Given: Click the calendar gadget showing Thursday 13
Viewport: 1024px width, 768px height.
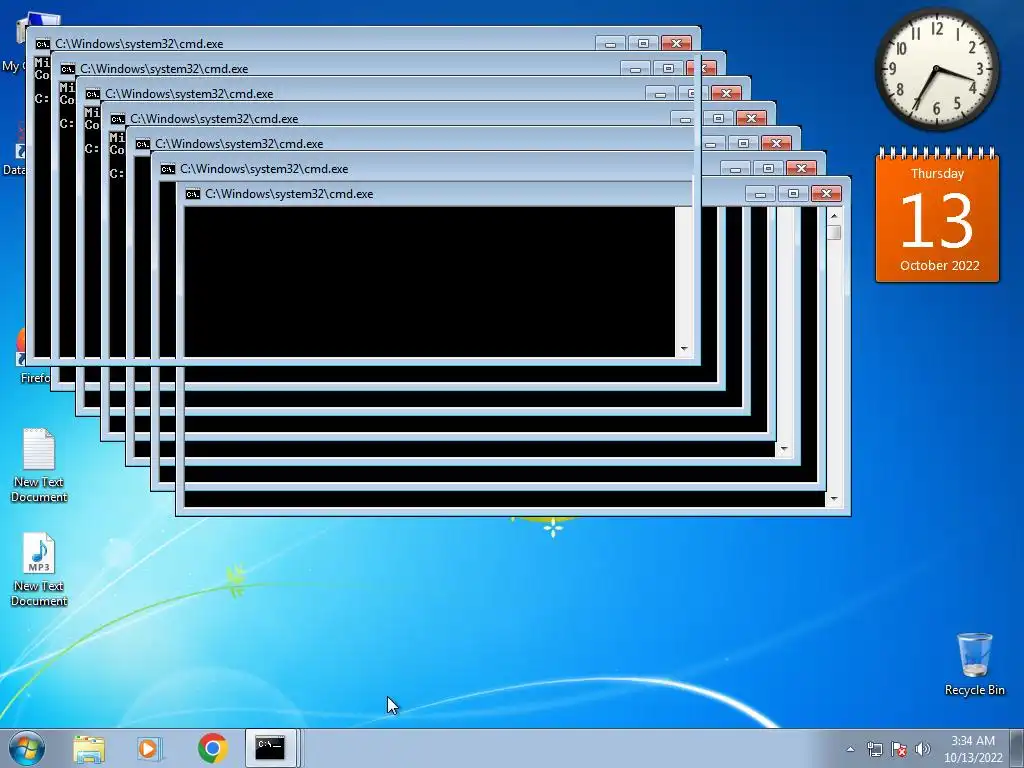Looking at the screenshot, I should (937, 215).
